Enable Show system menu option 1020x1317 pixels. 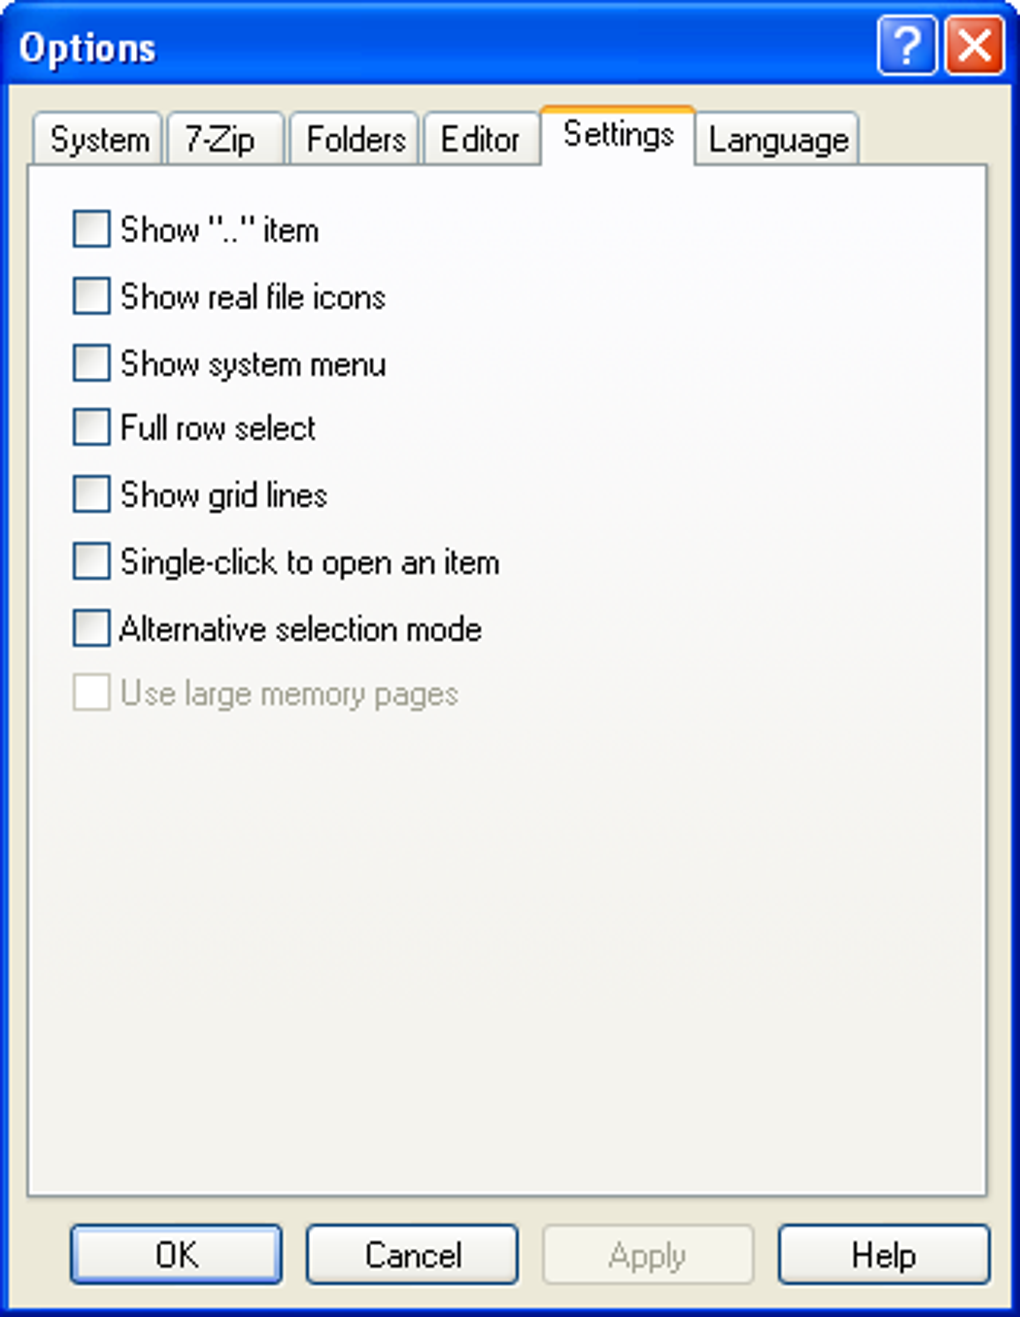(x=91, y=363)
